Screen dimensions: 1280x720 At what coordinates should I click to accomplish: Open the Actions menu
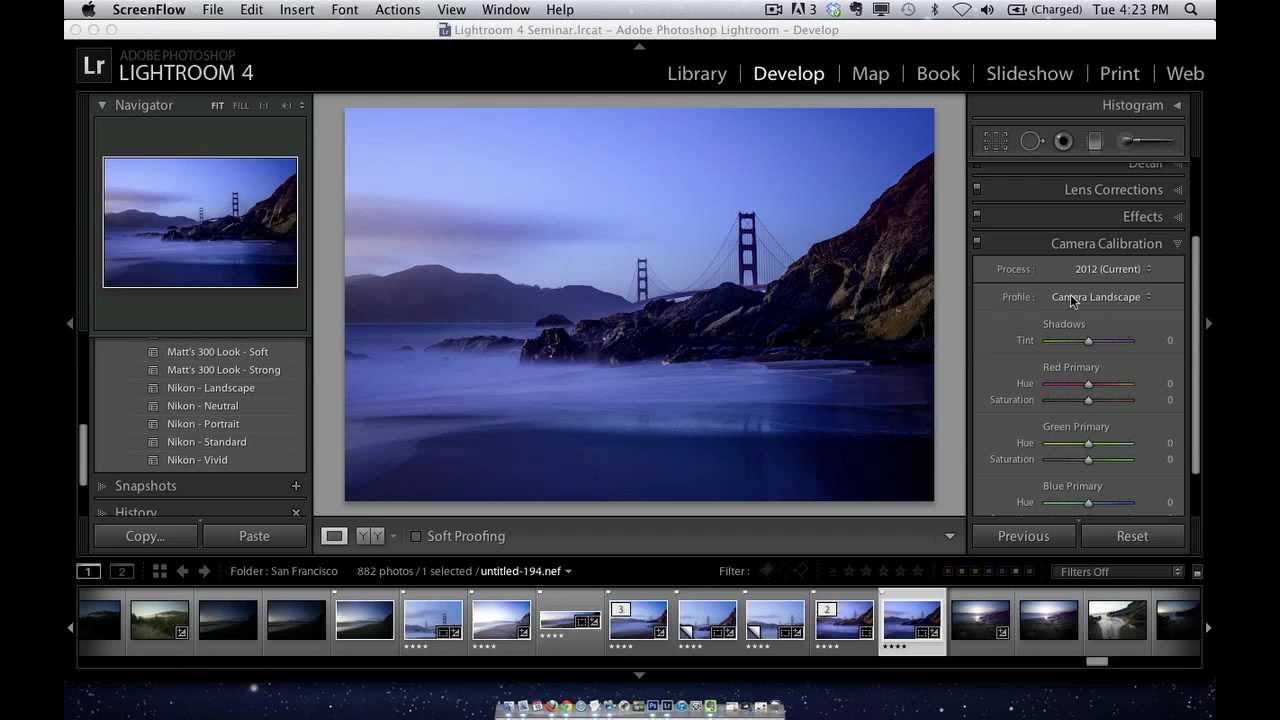tap(397, 9)
